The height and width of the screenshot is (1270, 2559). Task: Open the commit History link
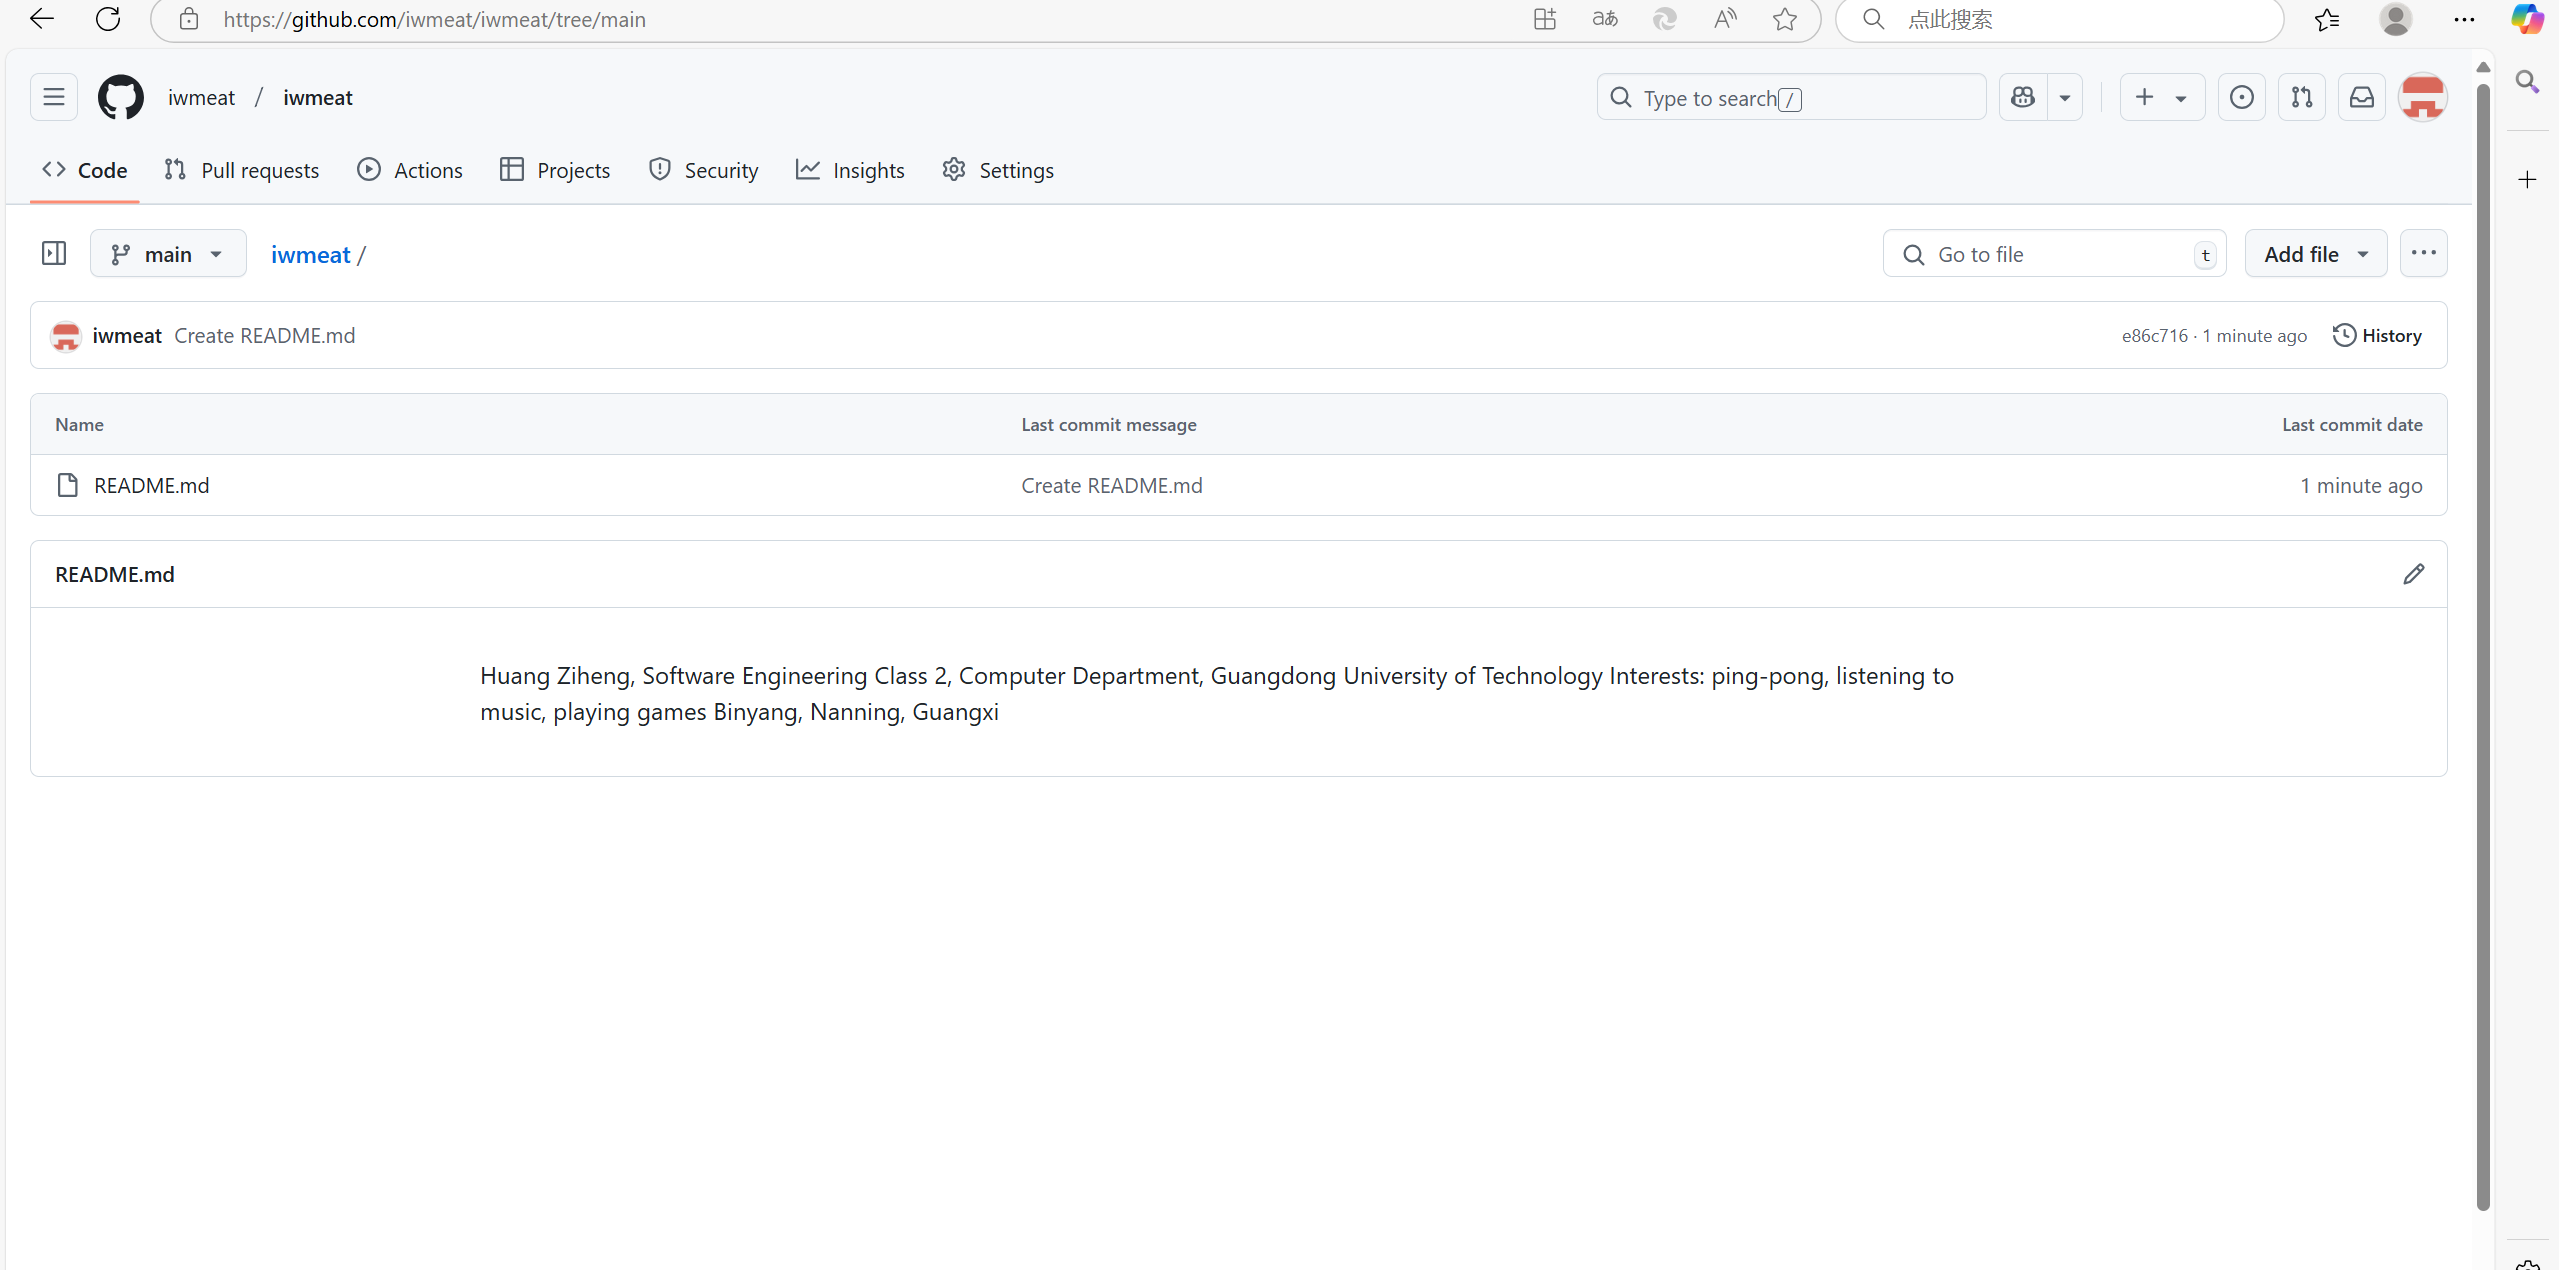pyautogui.click(x=2377, y=336)
